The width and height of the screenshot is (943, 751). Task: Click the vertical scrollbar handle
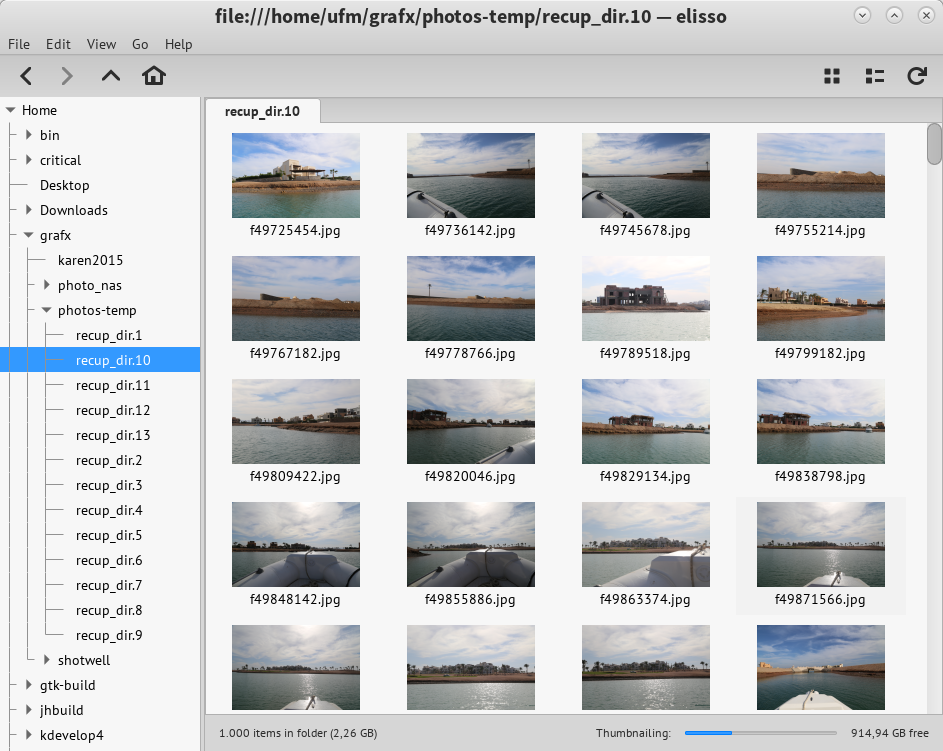click(x=934, y=144)
